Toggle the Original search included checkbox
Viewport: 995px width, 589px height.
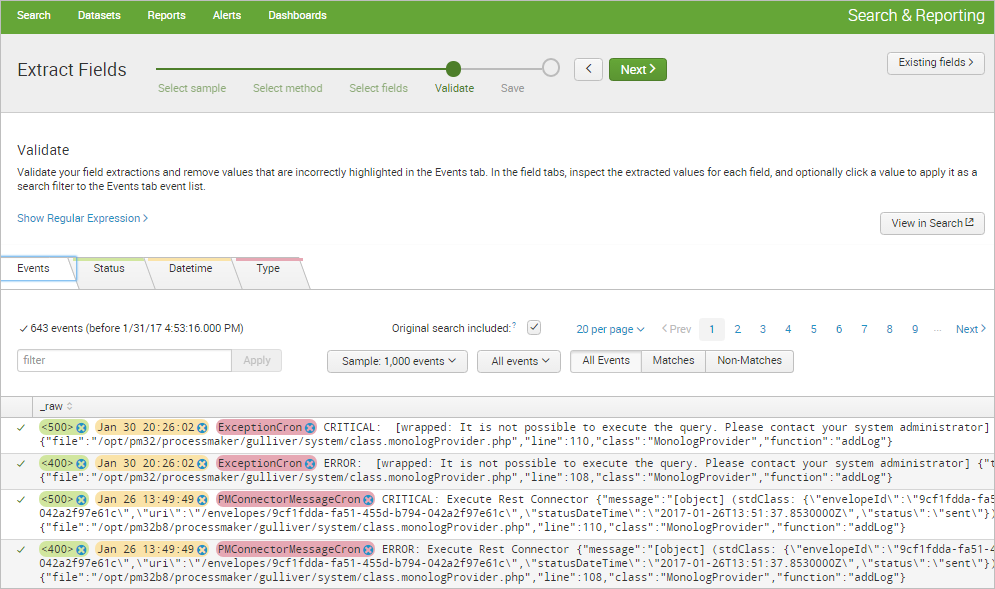[534, 328]
